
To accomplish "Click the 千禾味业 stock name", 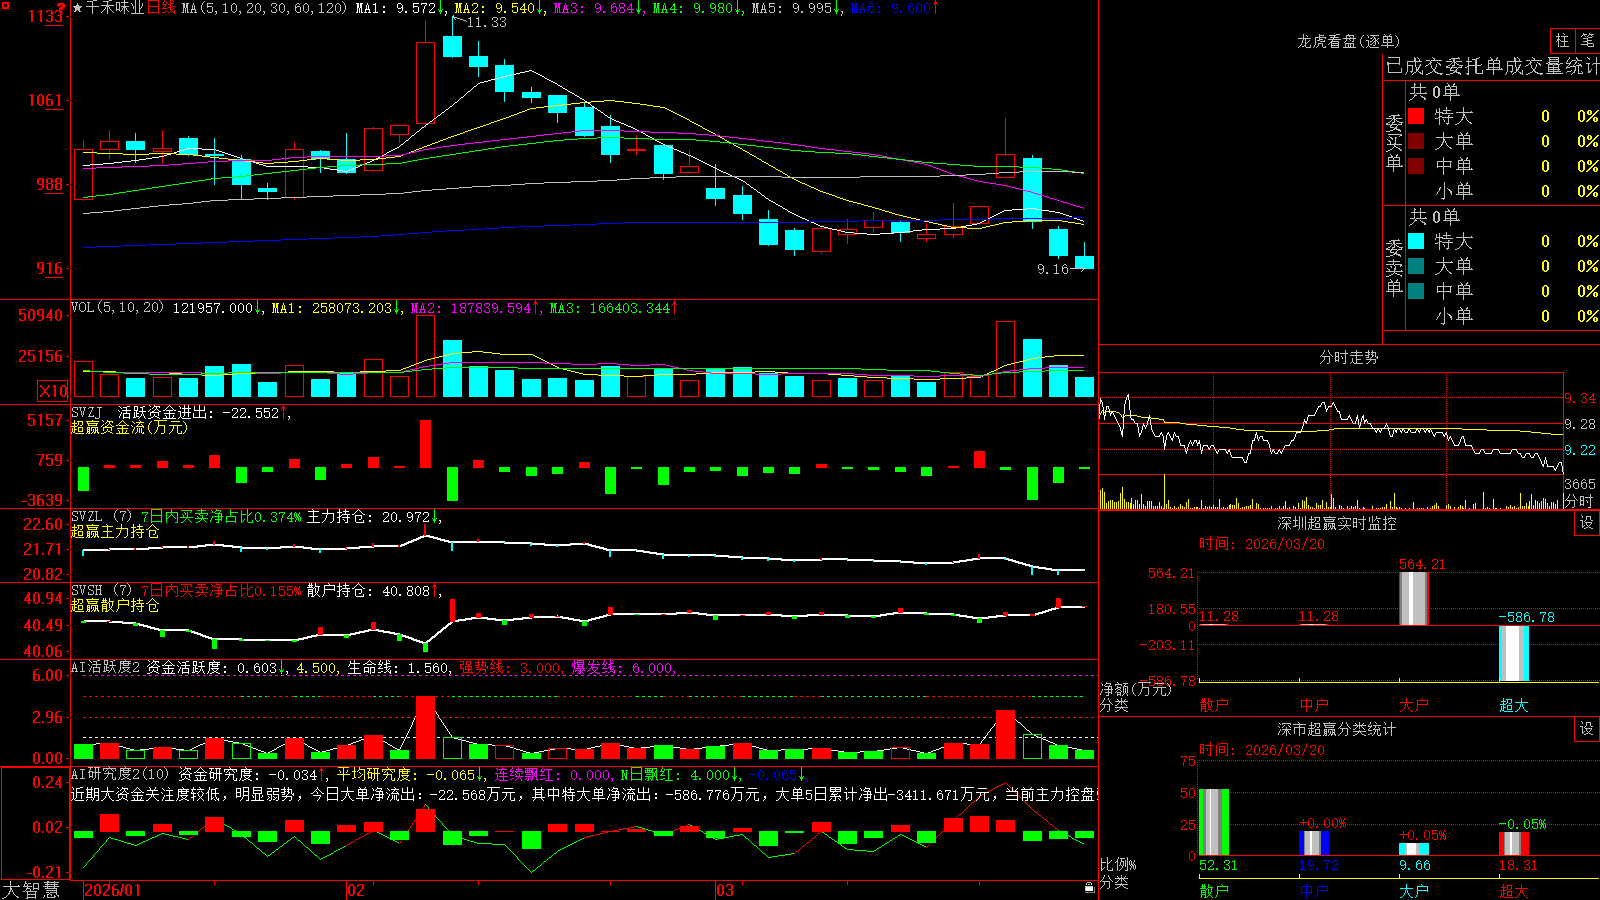I will [x=115, y=8].
